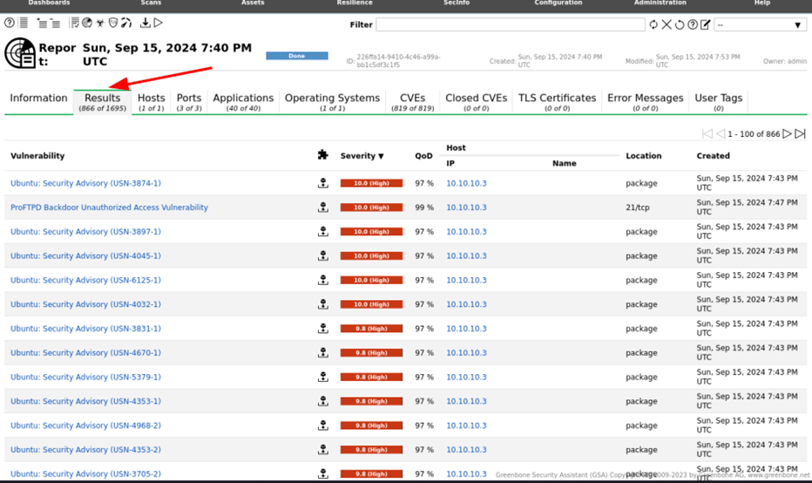Download the filtered report

[x=146, y=23]
